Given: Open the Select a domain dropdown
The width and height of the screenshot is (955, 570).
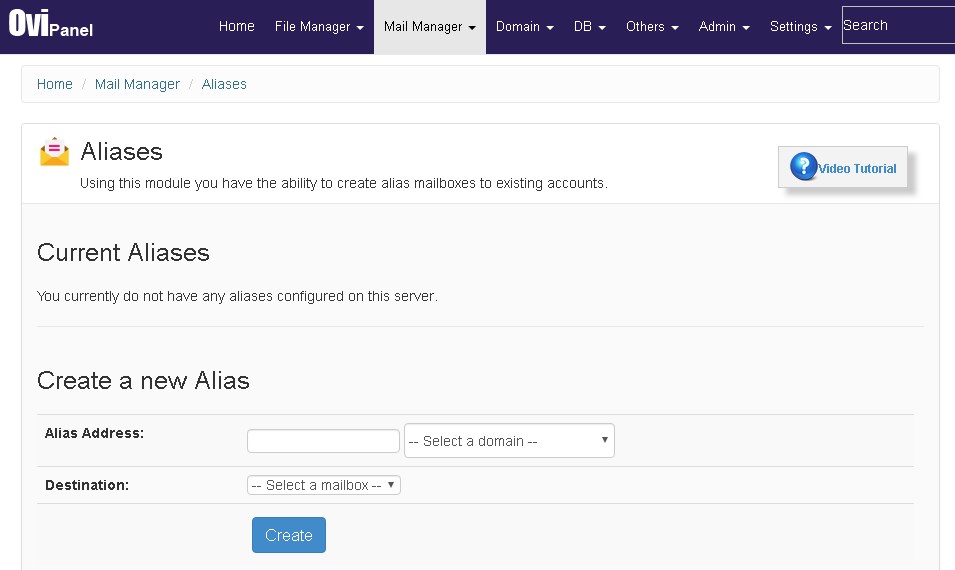Looking at the screenshot, I should 509,440.
